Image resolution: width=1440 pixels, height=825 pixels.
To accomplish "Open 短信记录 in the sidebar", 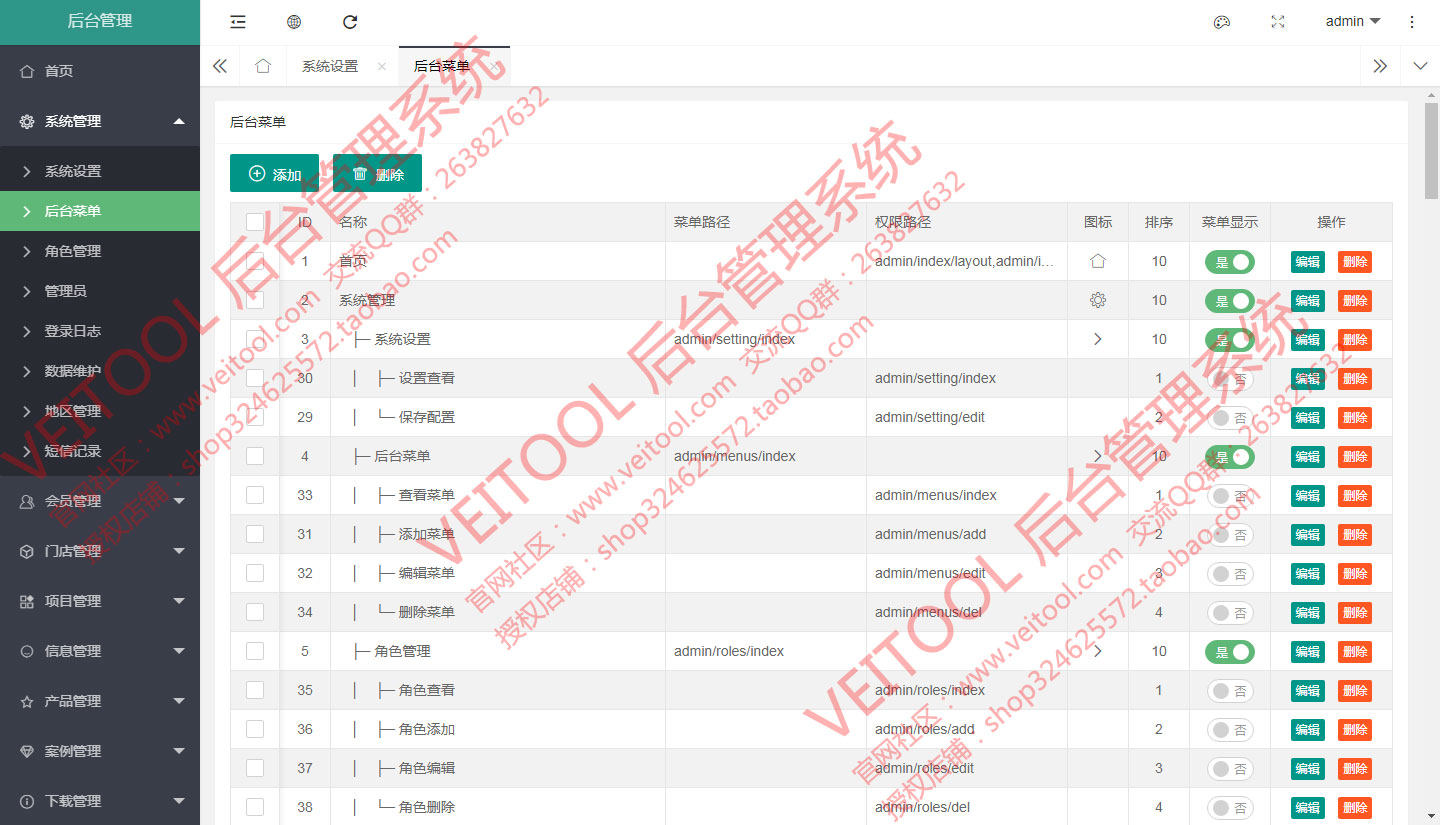I will tap(100, 451).
